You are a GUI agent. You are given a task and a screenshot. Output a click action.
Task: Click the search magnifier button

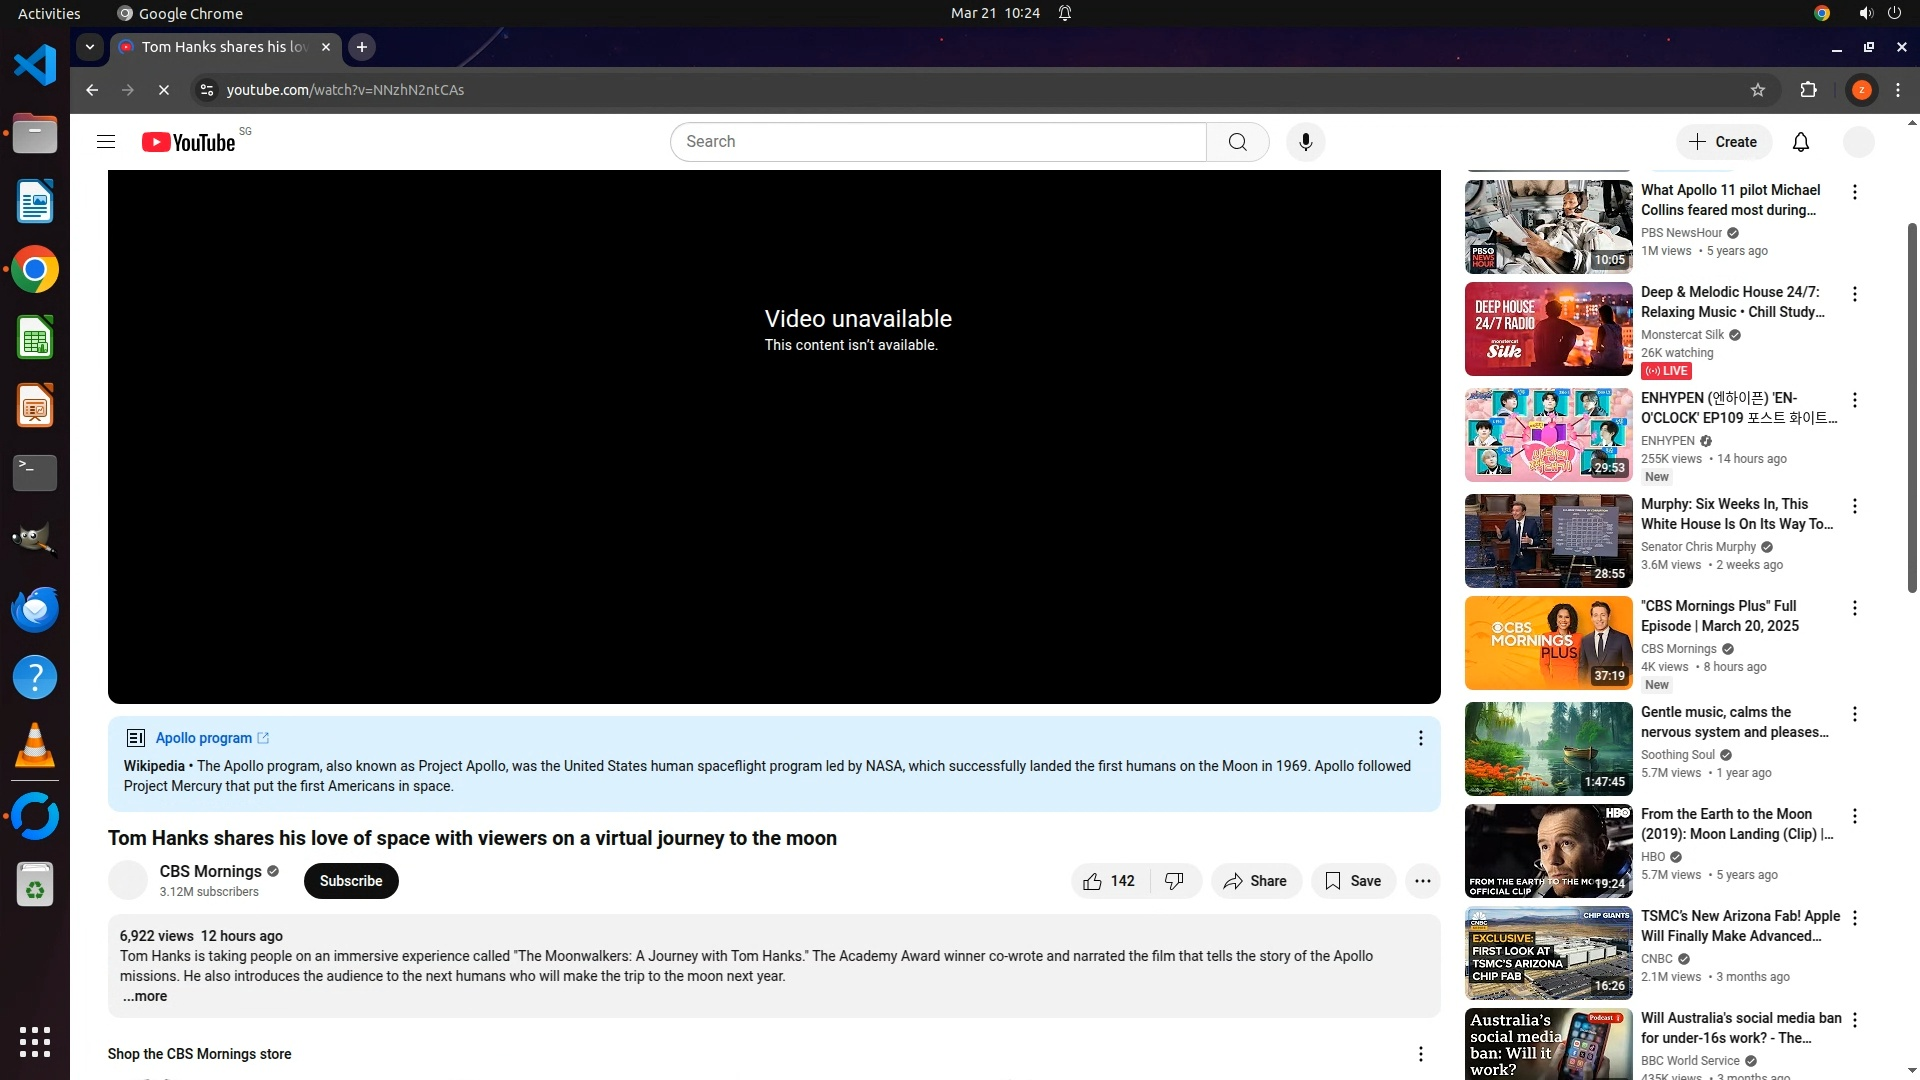pos(1237,142)
